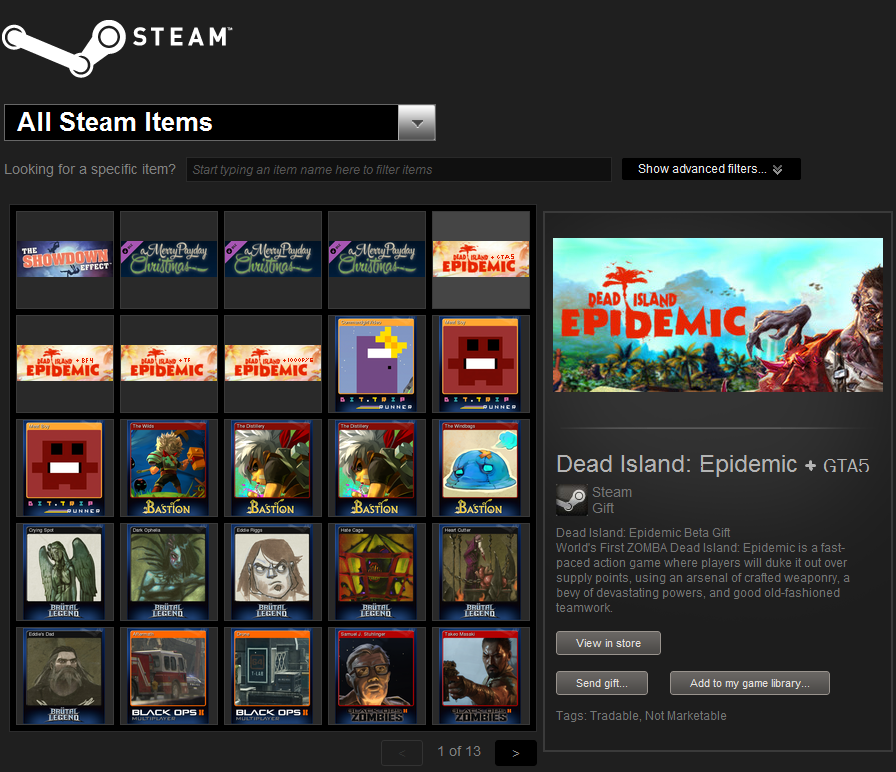896x772 pixels.
Task: Click View in store button
Action: click(608, 643)
